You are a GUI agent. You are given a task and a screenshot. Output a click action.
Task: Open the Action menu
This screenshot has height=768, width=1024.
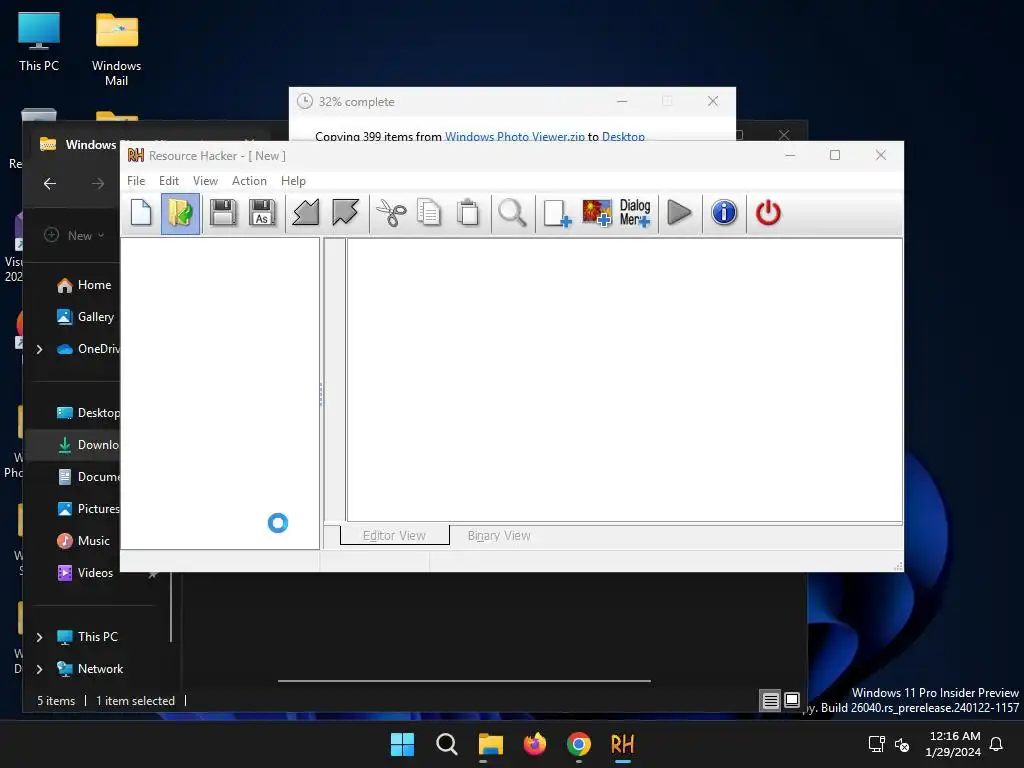(x=249, y=181)
